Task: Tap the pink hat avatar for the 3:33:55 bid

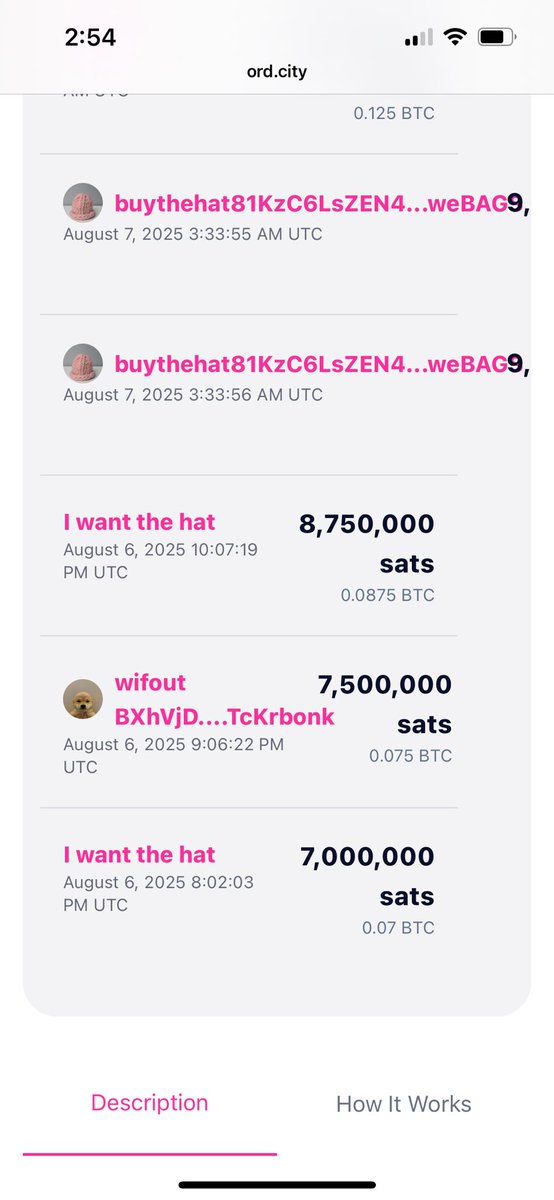Action: (x=83, y=203)
